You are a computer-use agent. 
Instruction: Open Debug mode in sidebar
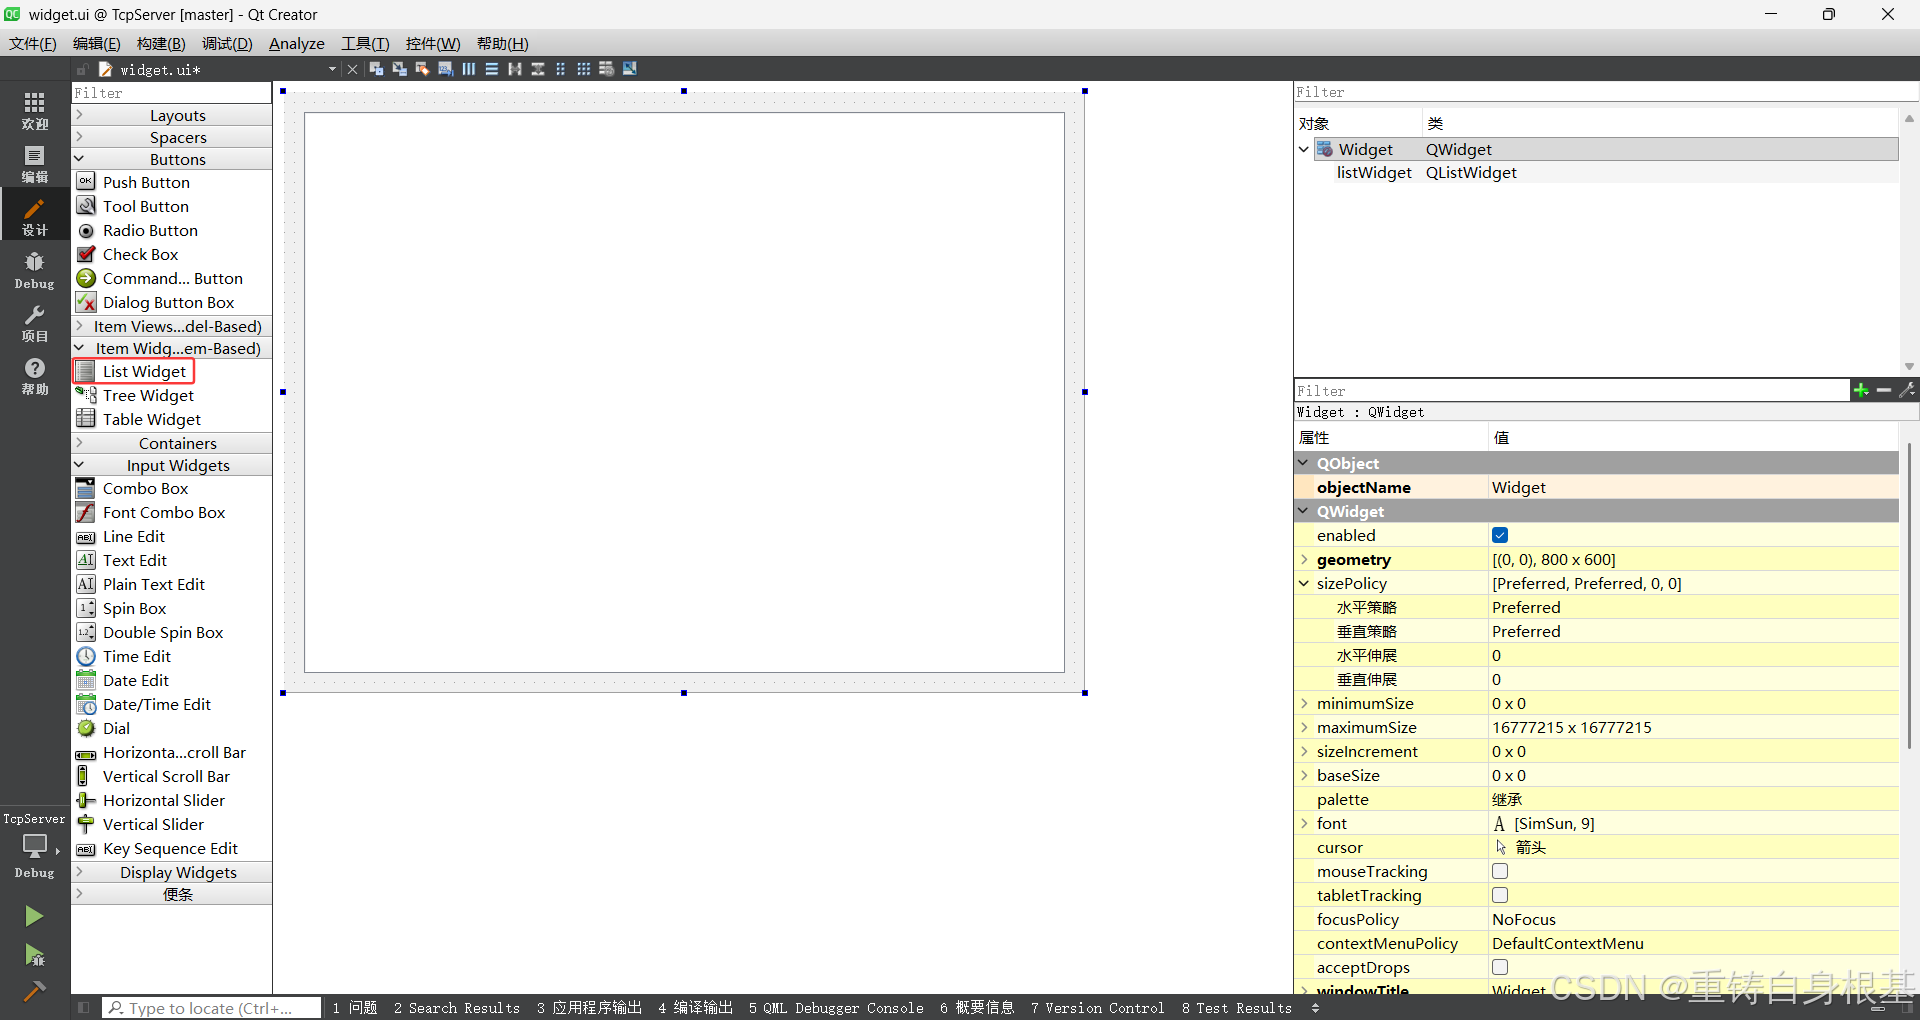tap(35, 270)
